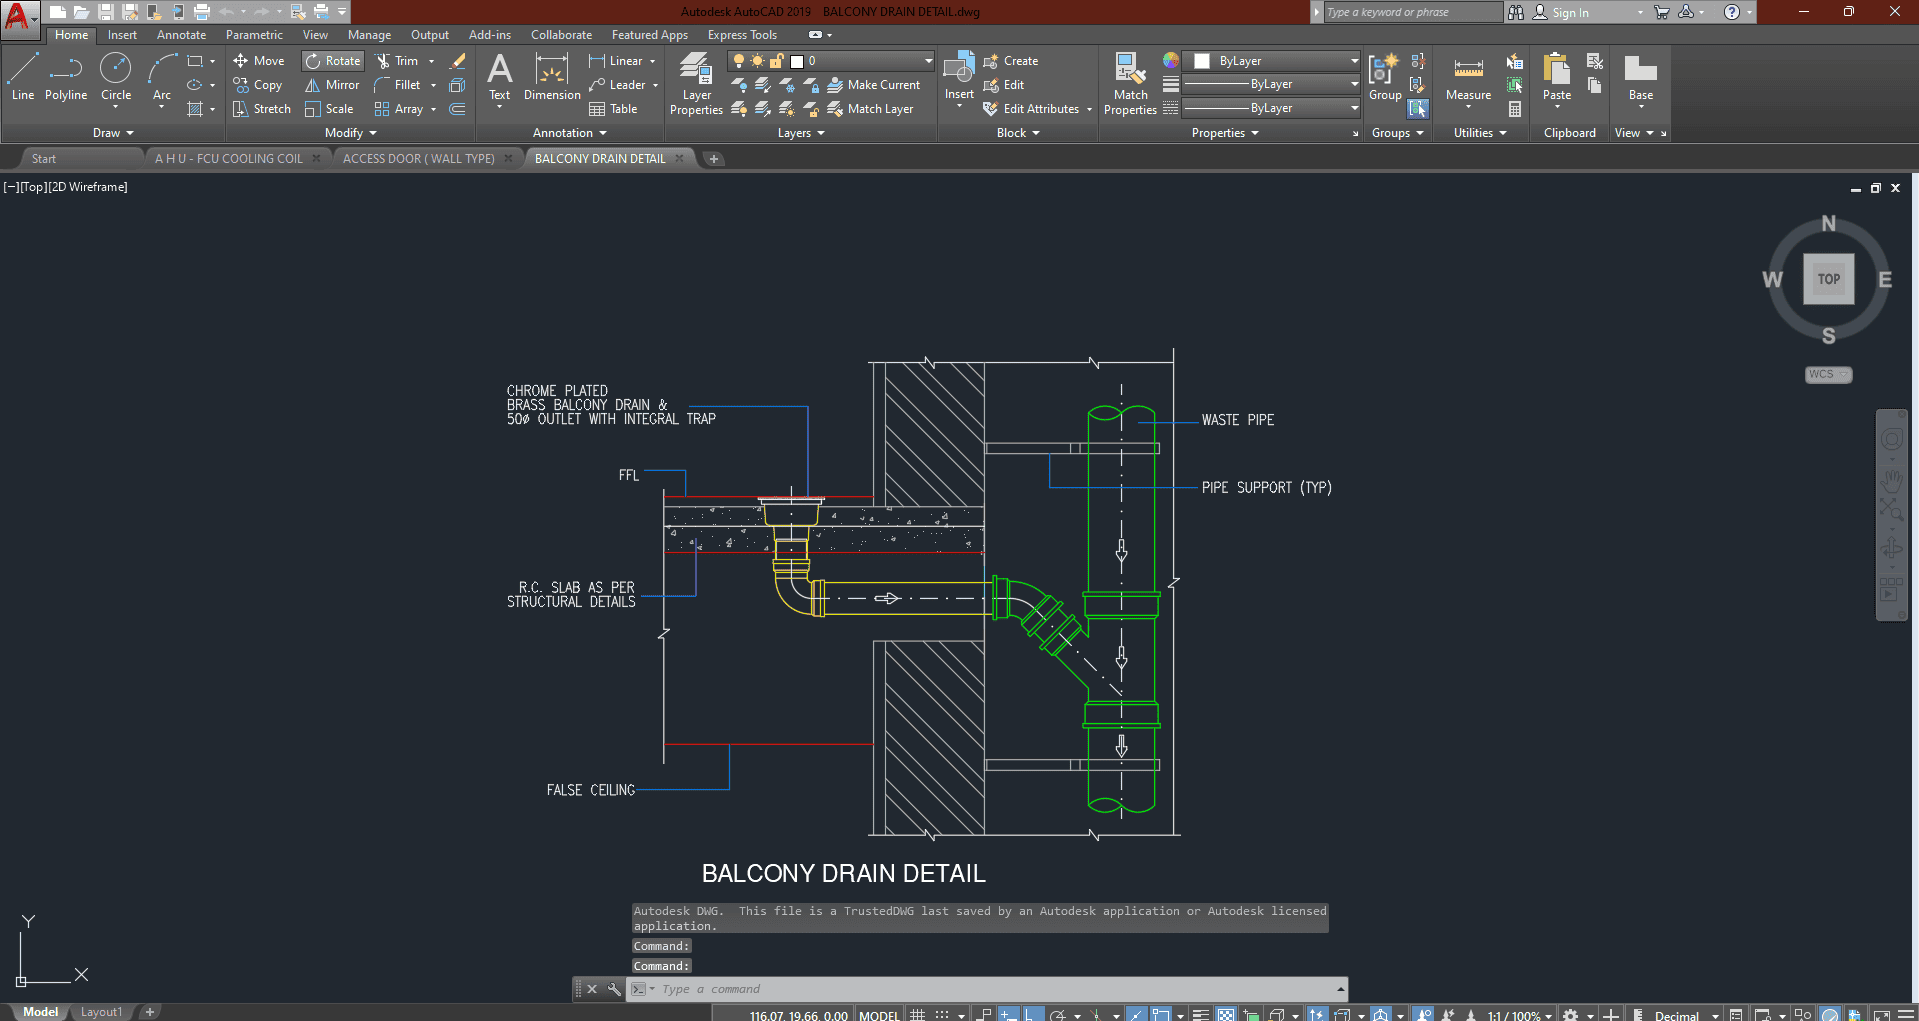This screenshot has height=1021, width=1919.
Task: Click Make Current layer button
Action: coord(873,85)
